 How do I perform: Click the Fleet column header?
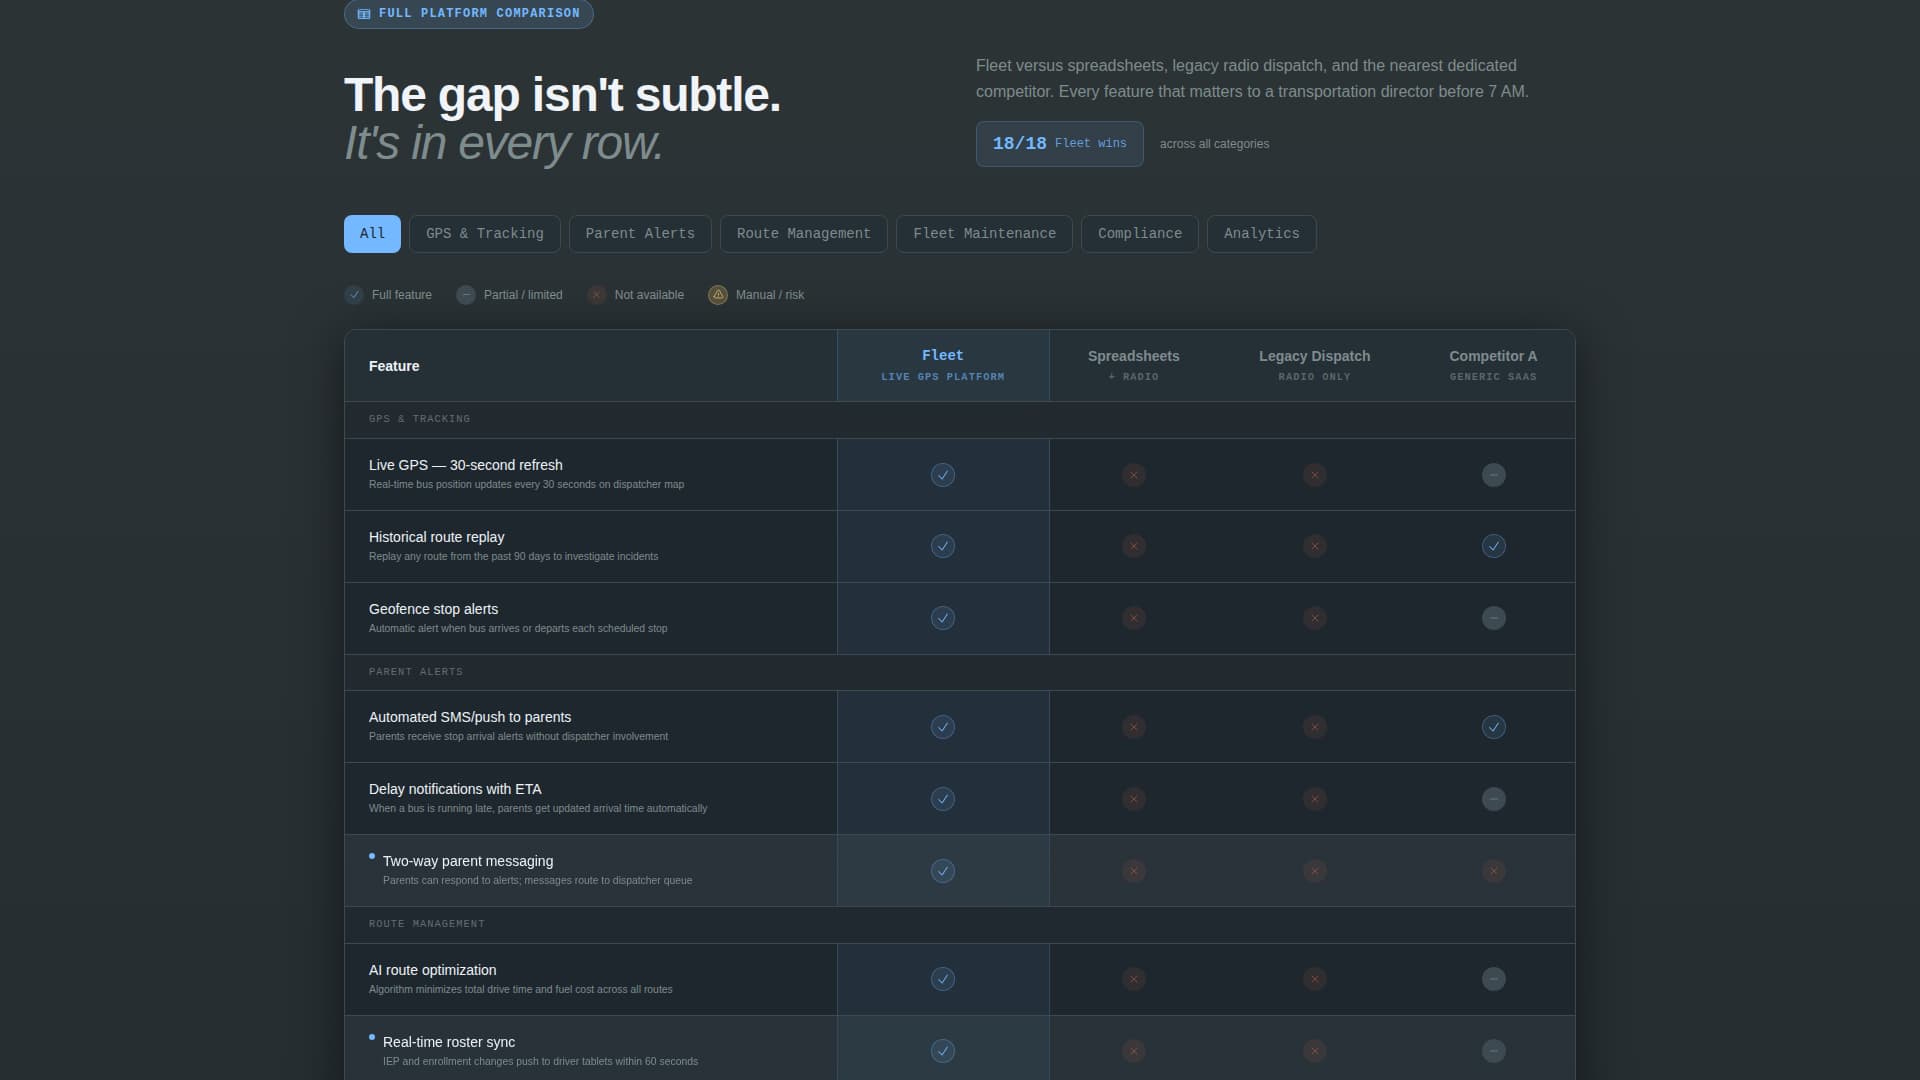point(943,366)
